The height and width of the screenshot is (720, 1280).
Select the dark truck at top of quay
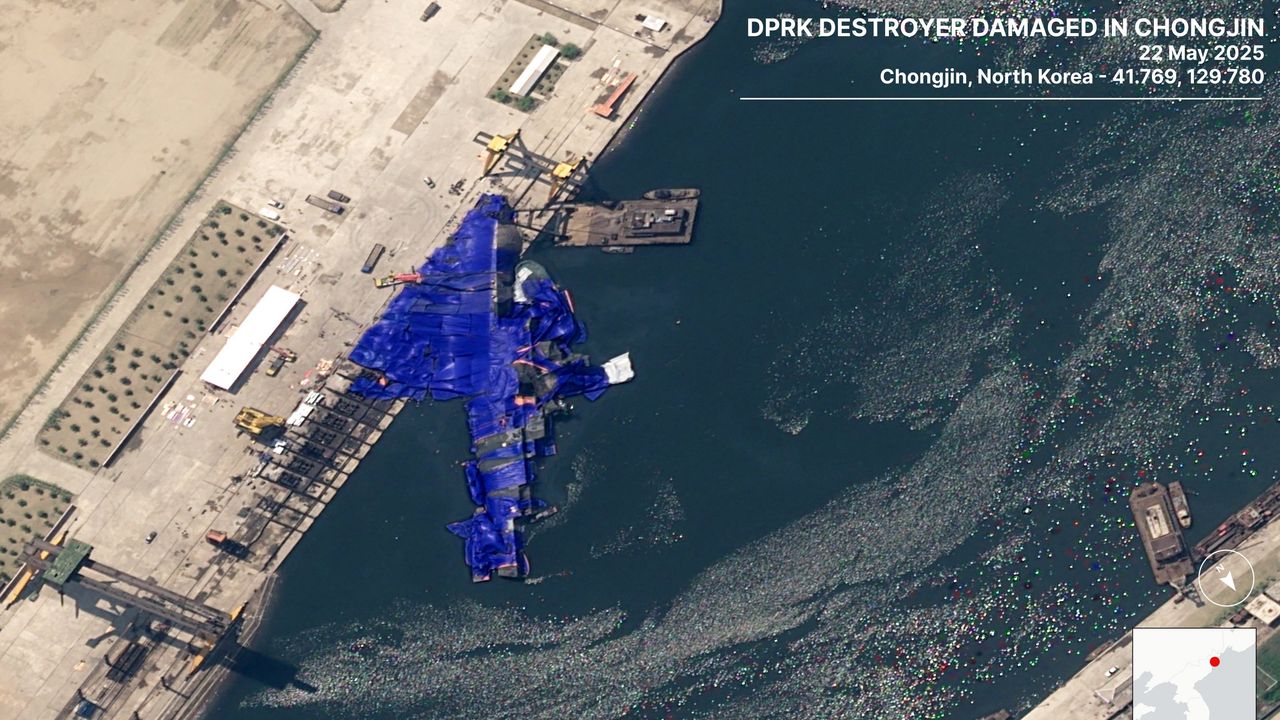(x=430, y=11)
